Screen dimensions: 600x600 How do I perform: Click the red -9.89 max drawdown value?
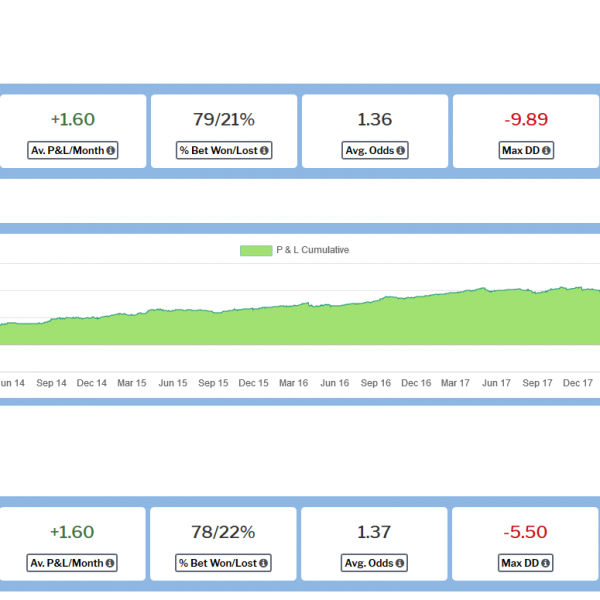(526, 120)
